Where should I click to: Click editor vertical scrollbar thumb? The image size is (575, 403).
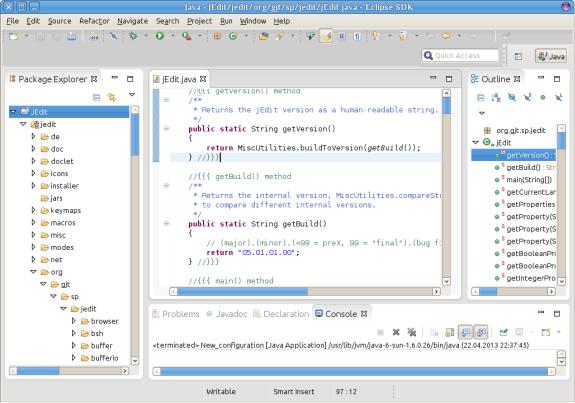click(x=446, y=106)
